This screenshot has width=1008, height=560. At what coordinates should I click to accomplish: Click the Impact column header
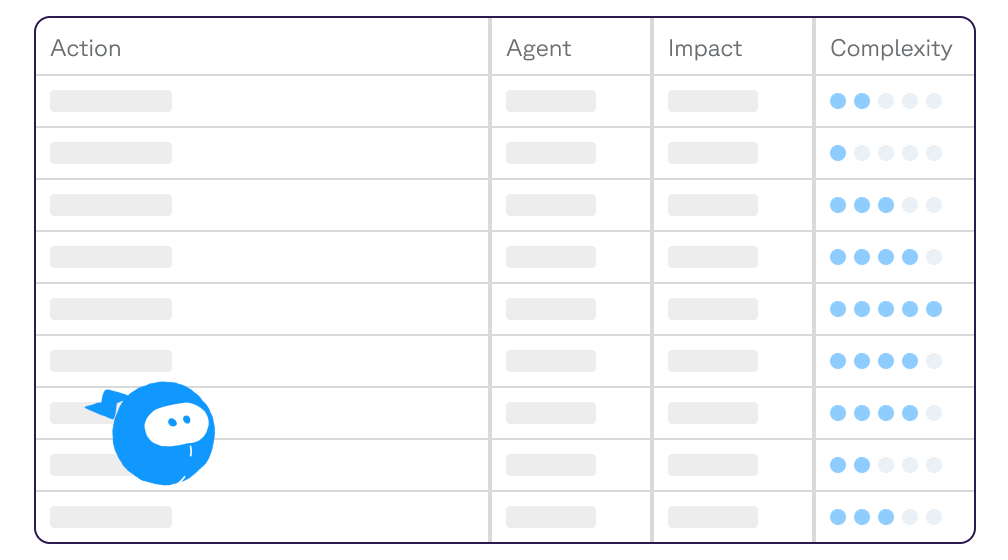[x=705, y=48]
